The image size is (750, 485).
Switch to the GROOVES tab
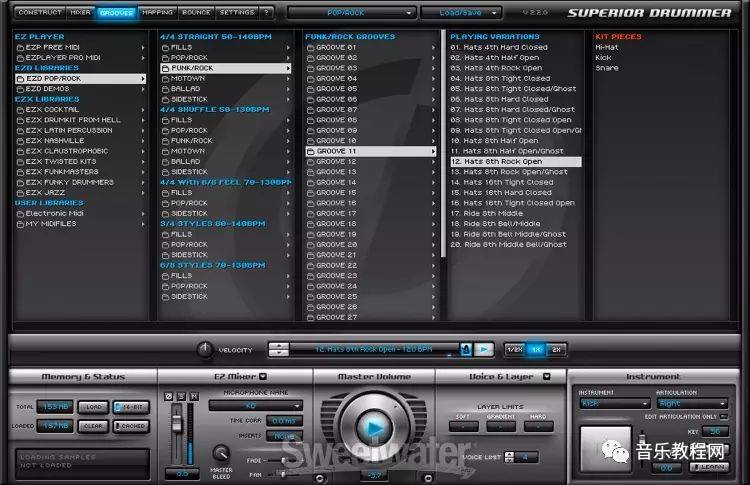tap(117, 12)
